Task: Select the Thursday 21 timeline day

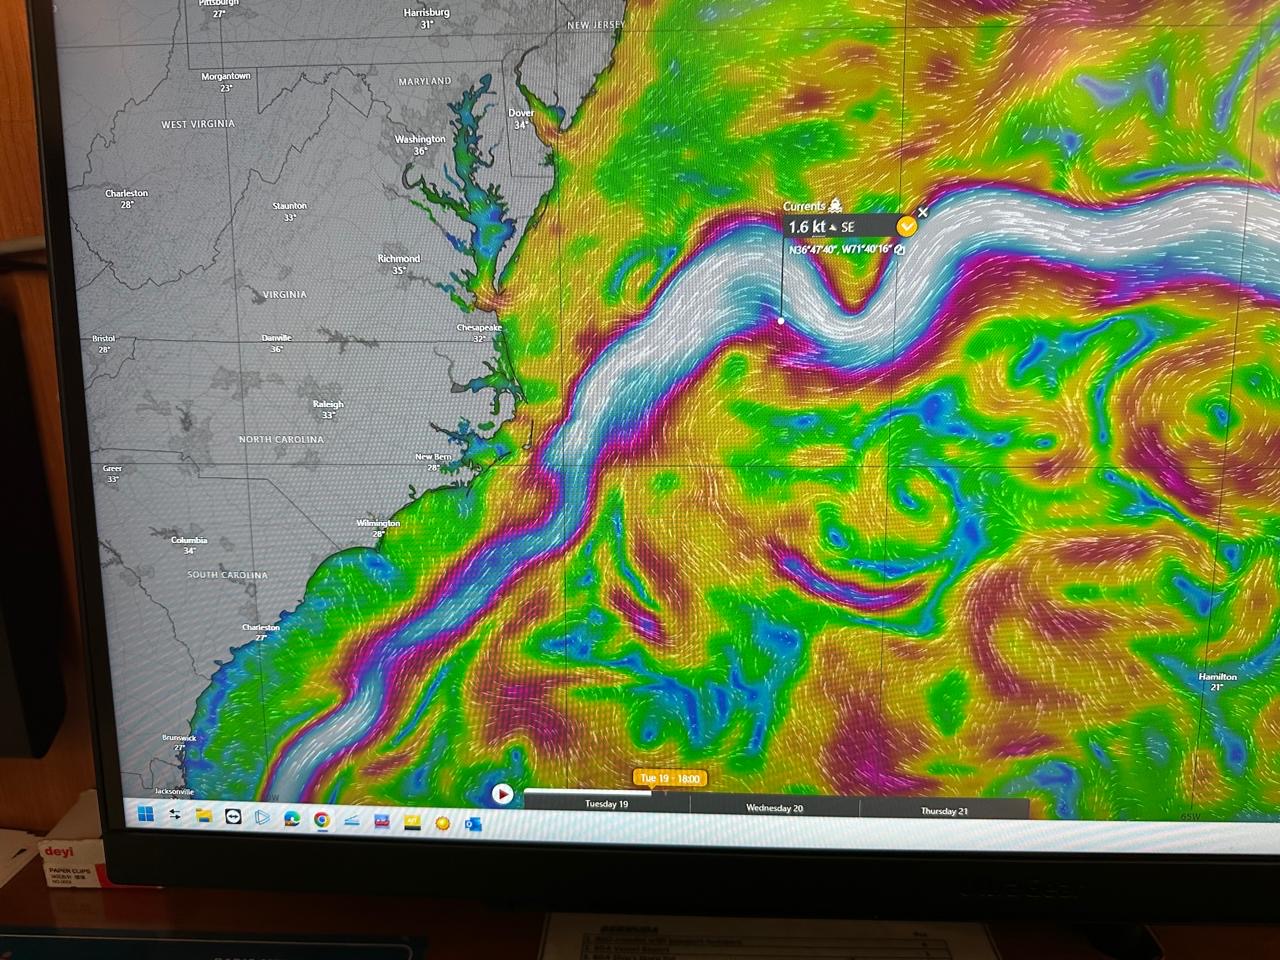Action: [x=944, y=811]
